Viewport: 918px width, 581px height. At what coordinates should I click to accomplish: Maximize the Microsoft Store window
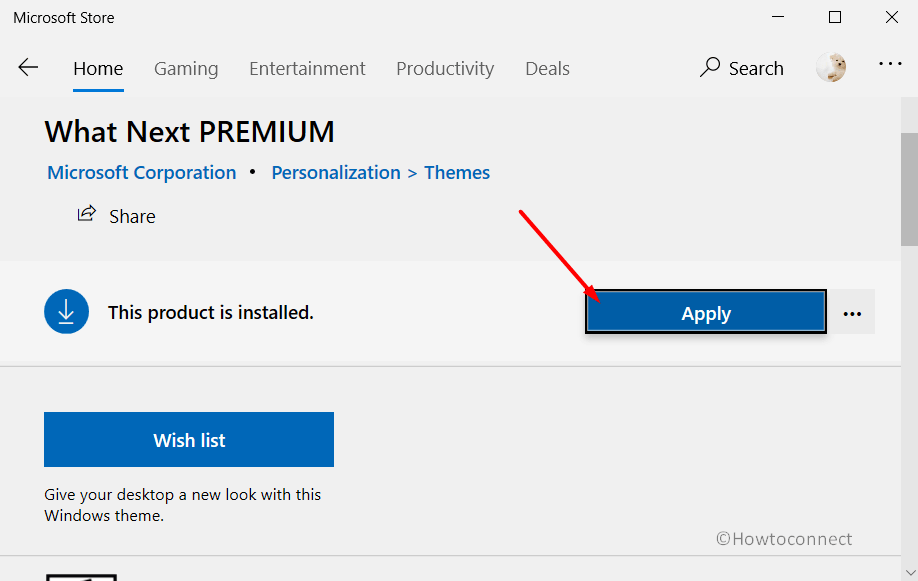835,17
